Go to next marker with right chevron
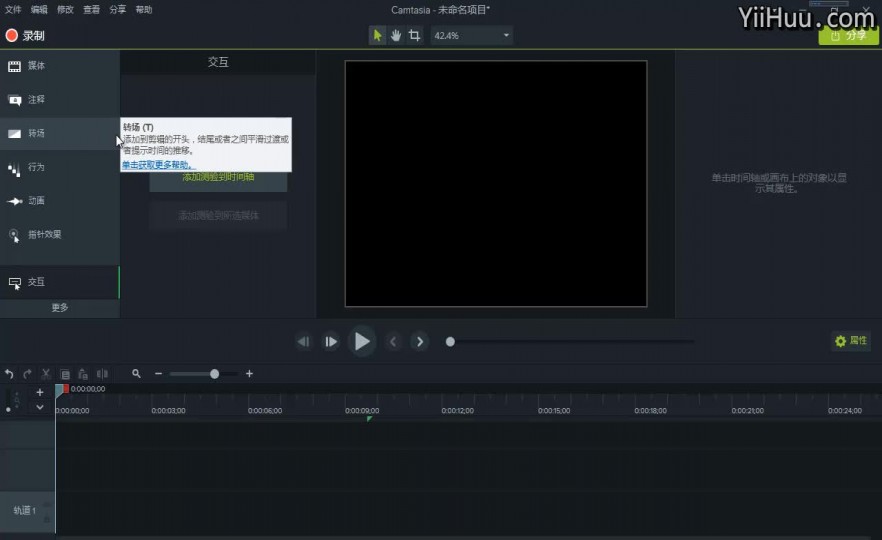This screenshot has height=540, width=882. (420, 341)
